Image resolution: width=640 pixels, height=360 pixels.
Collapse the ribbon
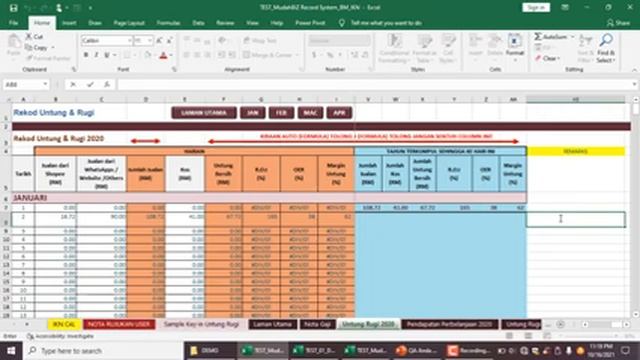tap(634, 70)
